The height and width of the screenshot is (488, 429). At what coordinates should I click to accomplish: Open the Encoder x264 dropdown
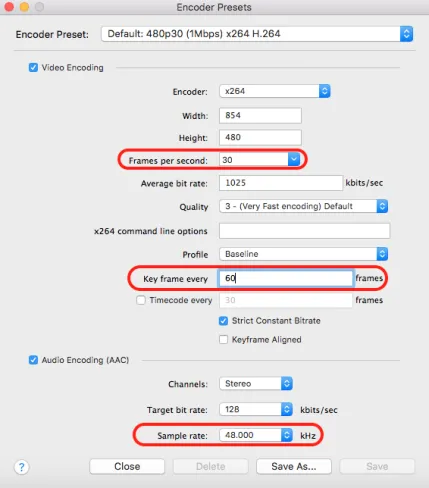tap(275, 91)
